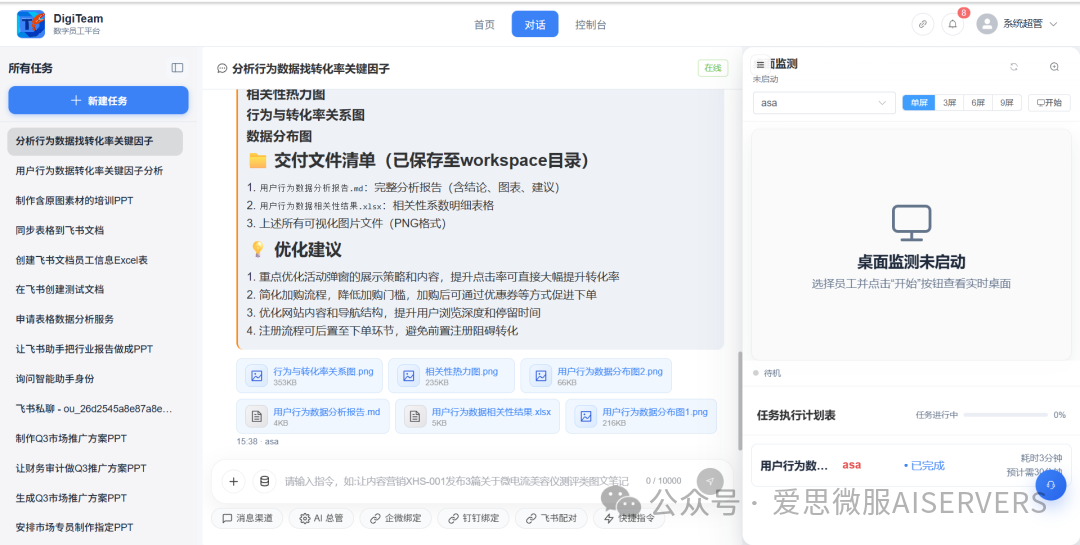Viewport: 1080px width, 545px height.
Task: Open the link icon in top bar
Action: 922,24
